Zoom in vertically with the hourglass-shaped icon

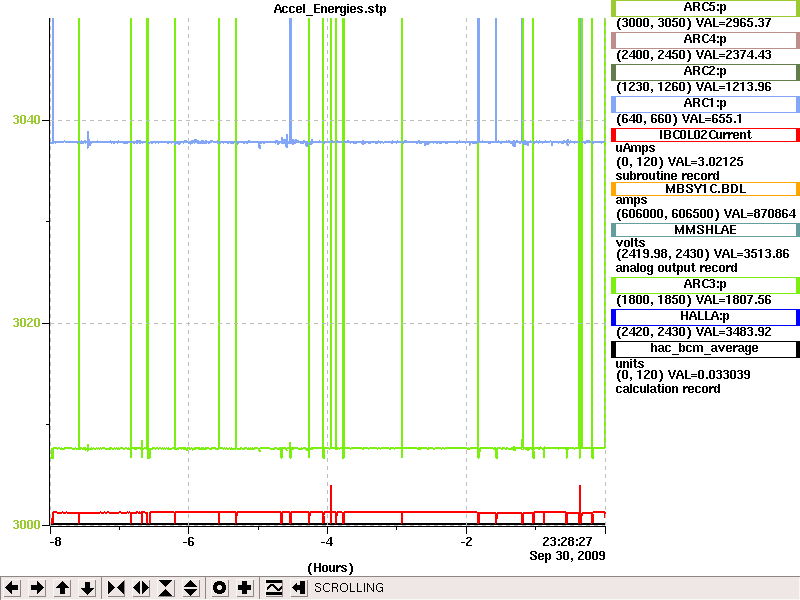pyautogui.click(x=166, y=588)
